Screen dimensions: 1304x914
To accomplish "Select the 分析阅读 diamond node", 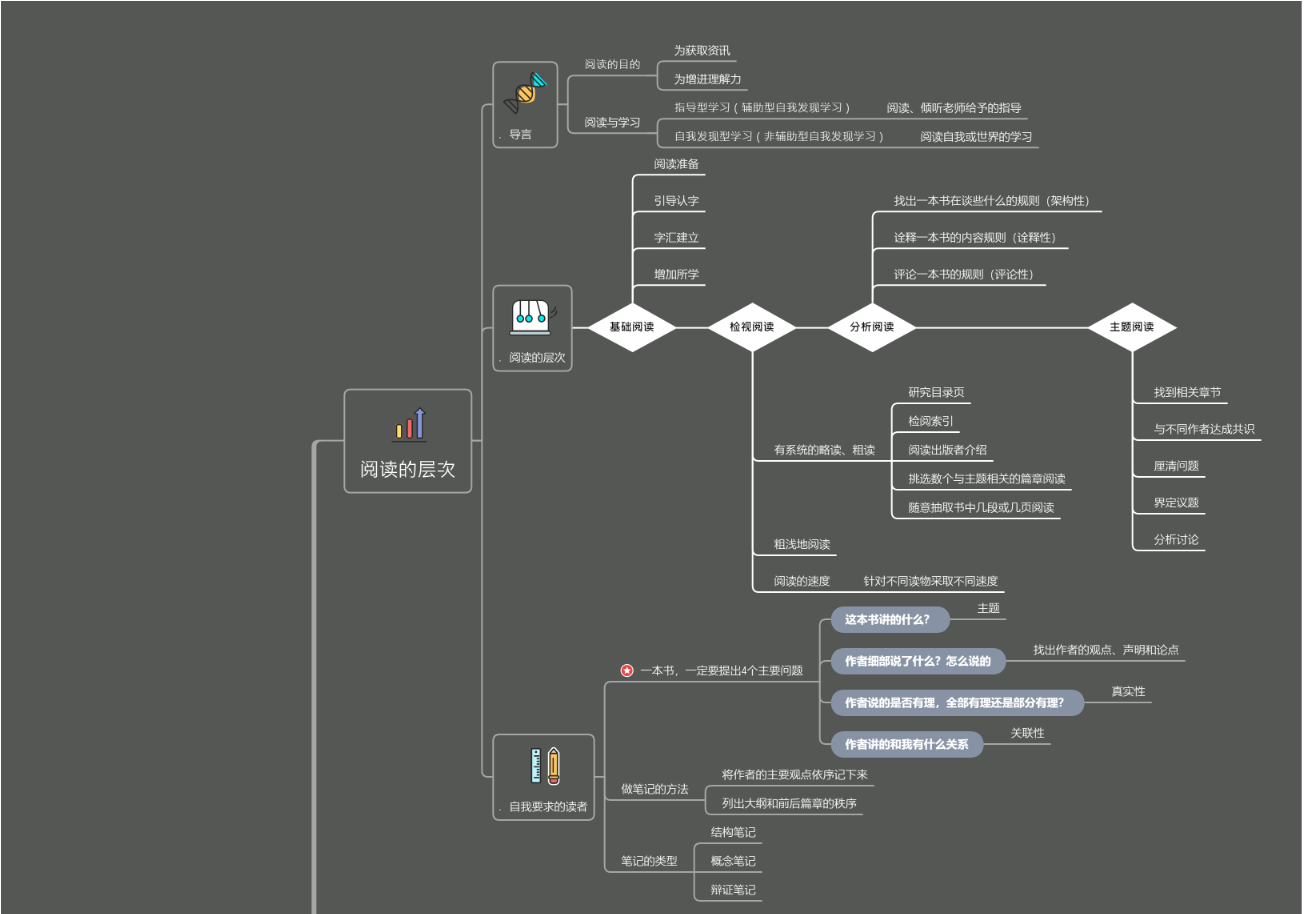I will [872, 327].
